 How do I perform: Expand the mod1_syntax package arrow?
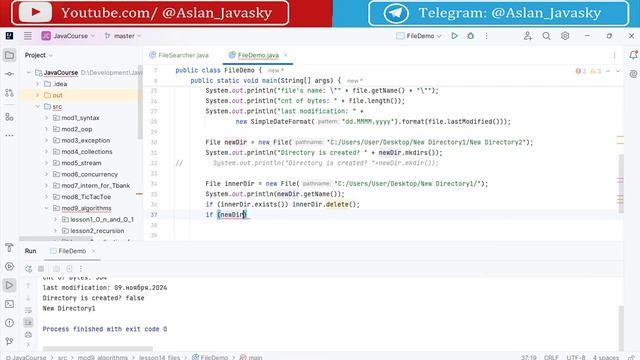[x=47, y=118]
